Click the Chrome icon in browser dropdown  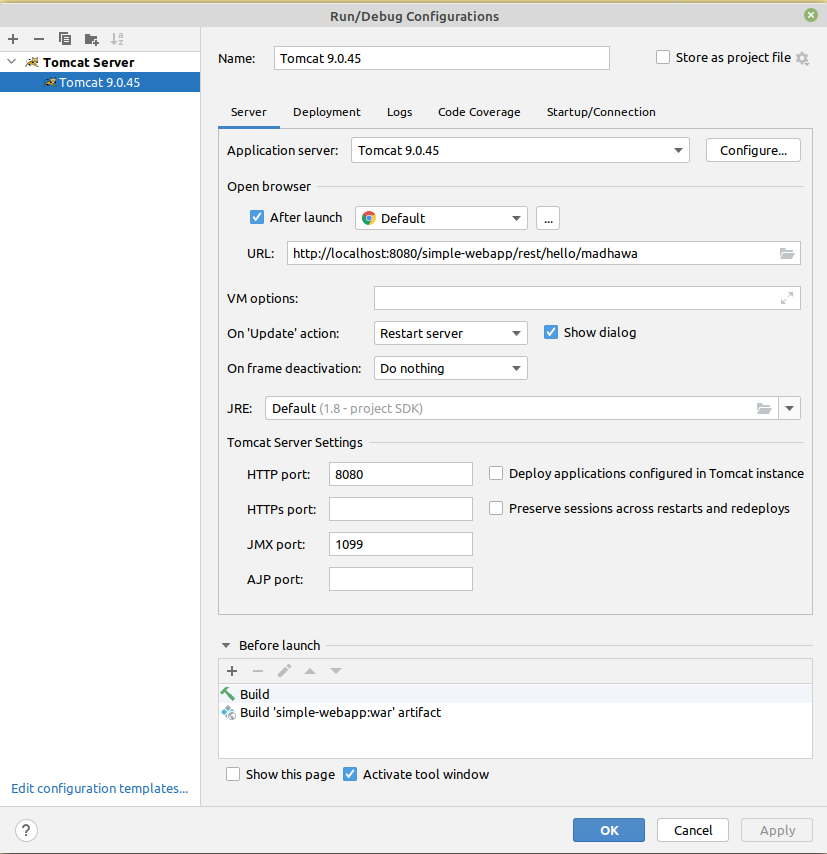(369, 218)
